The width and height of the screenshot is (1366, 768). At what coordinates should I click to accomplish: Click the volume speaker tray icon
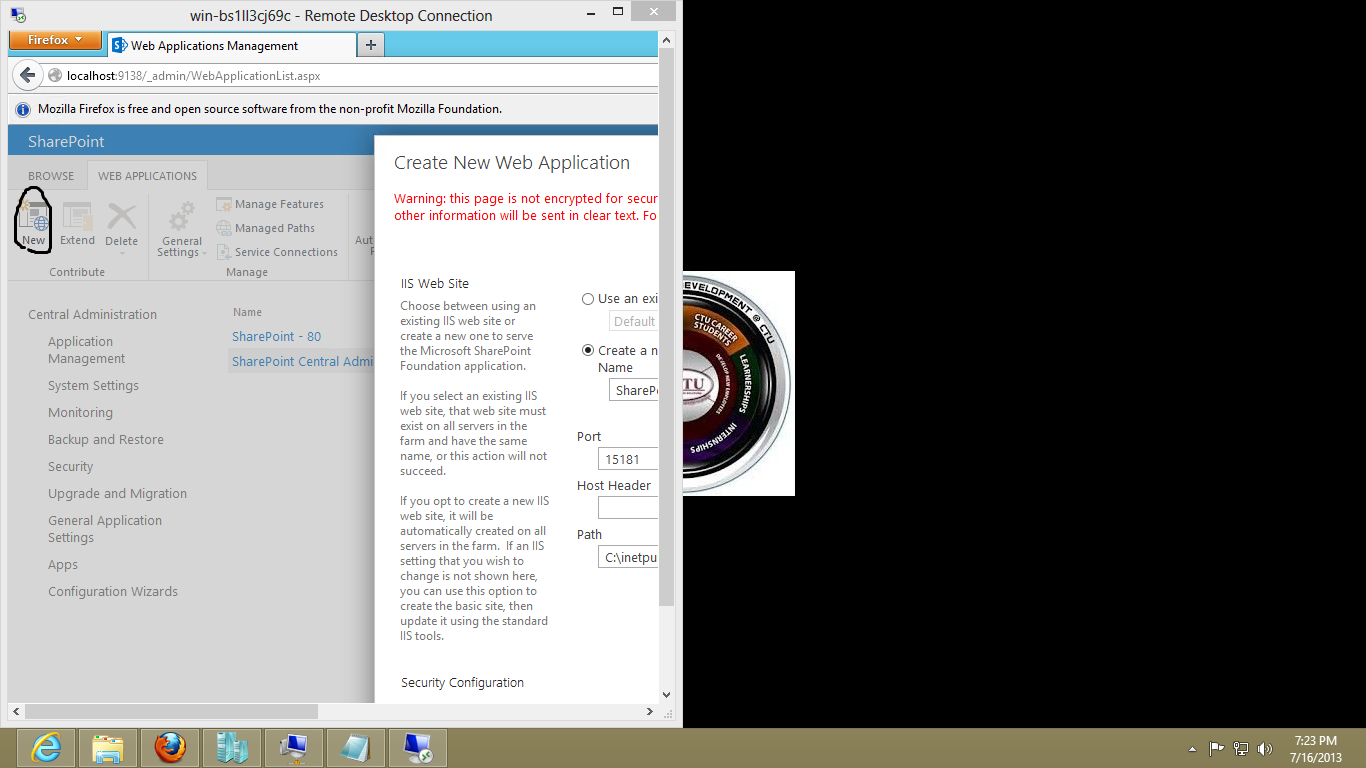pos(1265,748)
